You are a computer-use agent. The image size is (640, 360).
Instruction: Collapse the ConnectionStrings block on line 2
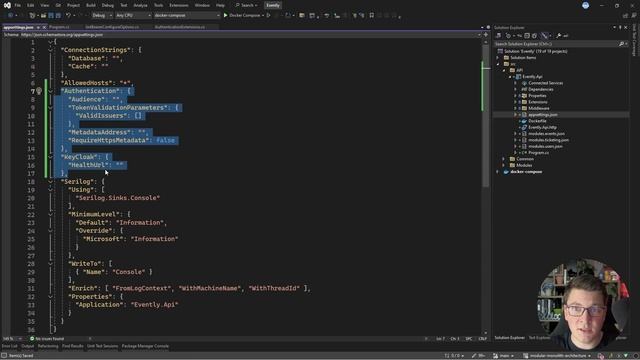[x=51, y=50]
